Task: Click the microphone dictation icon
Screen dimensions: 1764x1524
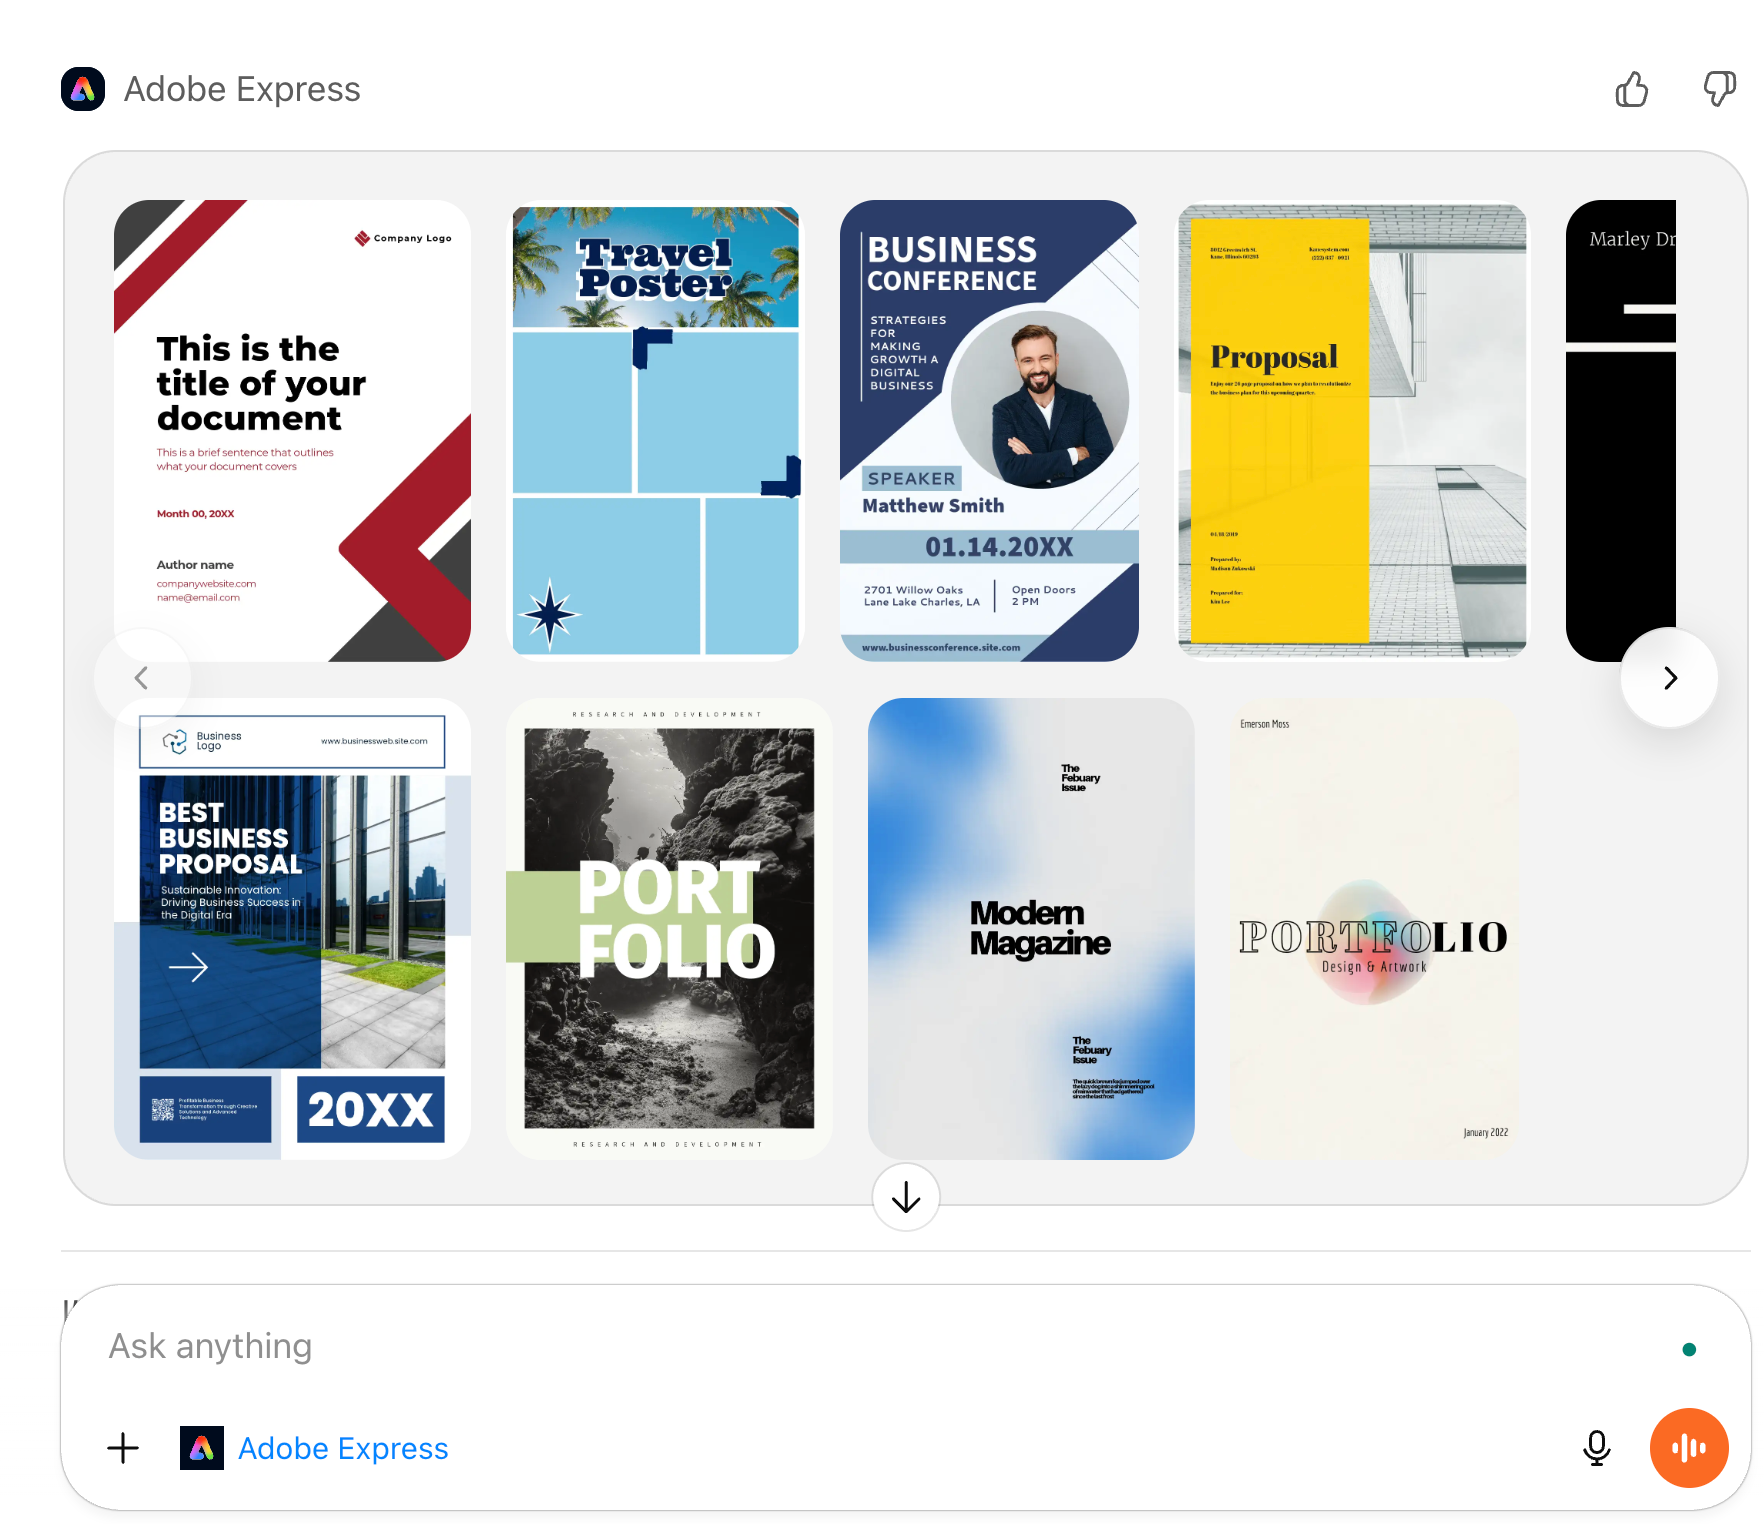Action: 1597,1447
